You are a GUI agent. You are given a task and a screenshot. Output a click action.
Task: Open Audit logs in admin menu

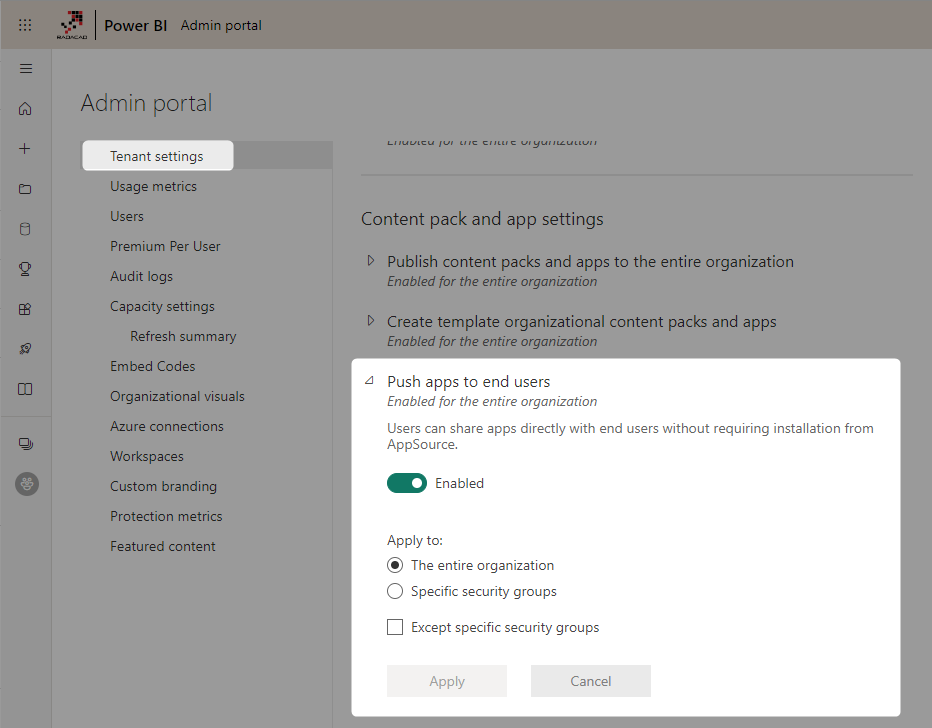(x=141, y=276)
